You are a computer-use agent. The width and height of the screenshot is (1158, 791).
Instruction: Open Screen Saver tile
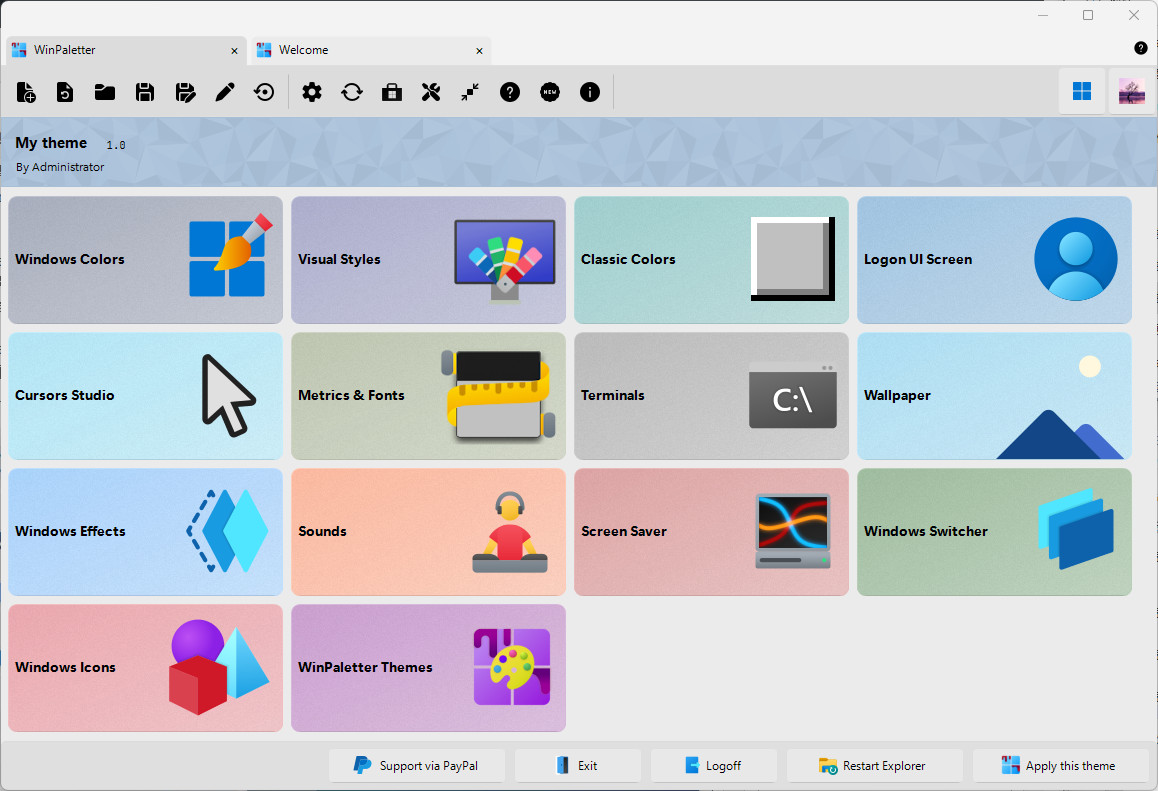click(x=711, y=532)
